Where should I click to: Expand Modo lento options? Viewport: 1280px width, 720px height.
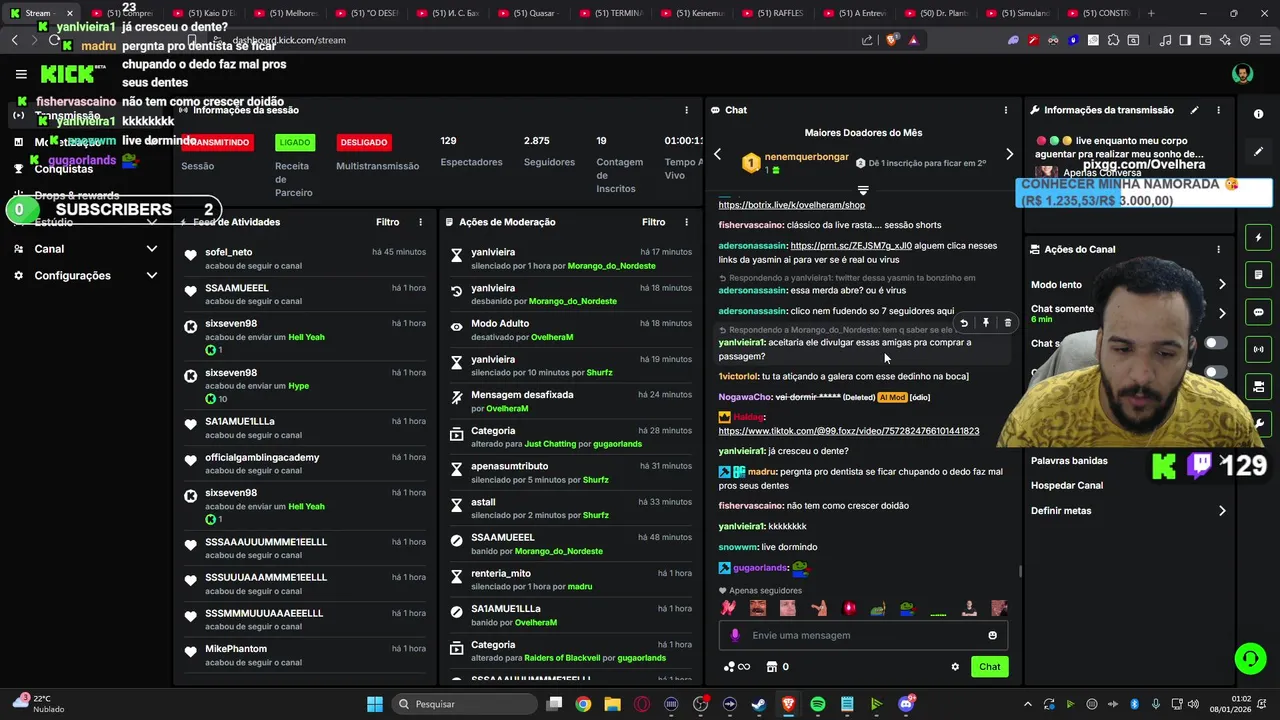point(1222,285)
